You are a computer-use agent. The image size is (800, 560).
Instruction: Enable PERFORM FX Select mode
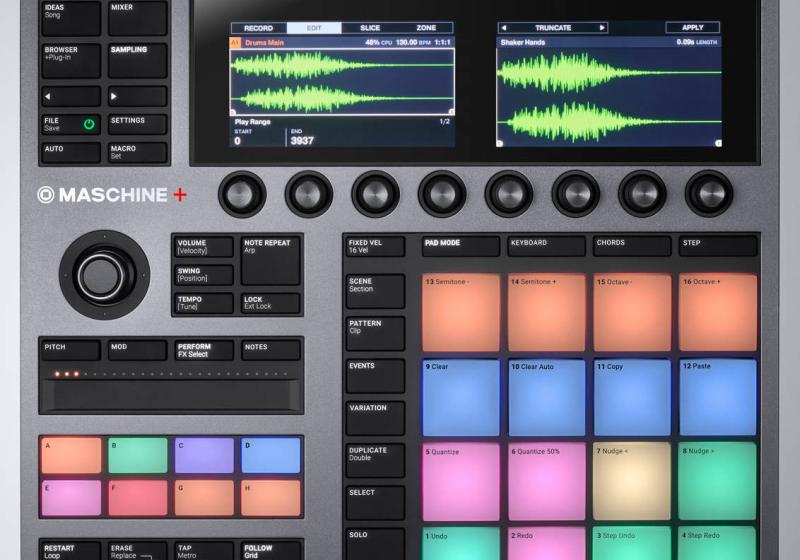pyautogui.click(x=204, y=350)
